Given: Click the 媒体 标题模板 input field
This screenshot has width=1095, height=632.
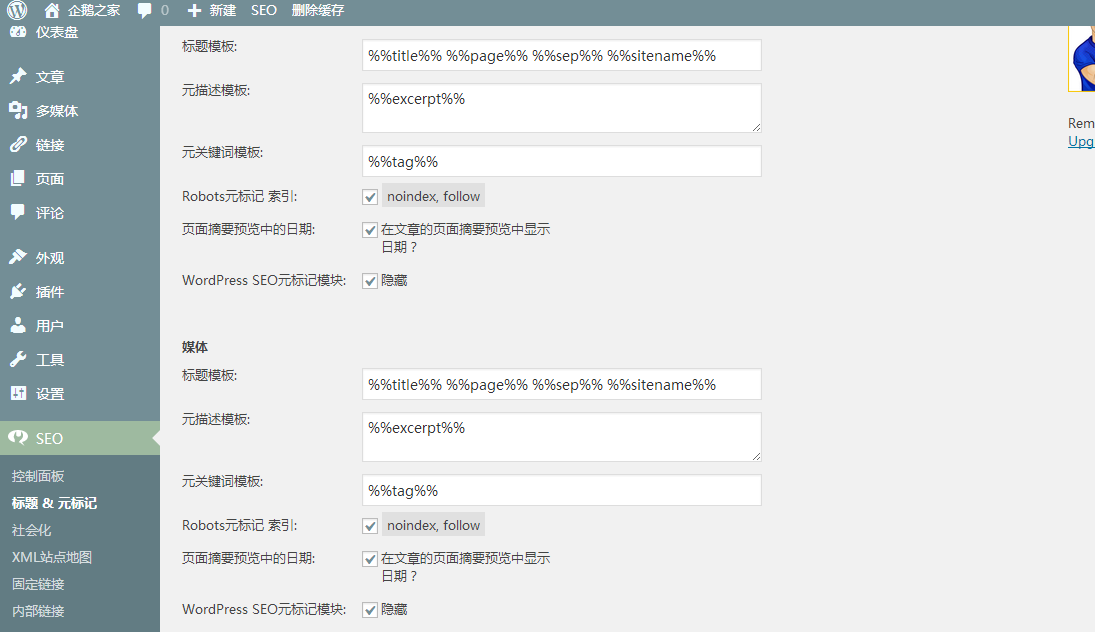Looking at the screenshot, I should (x=561, y=384).
